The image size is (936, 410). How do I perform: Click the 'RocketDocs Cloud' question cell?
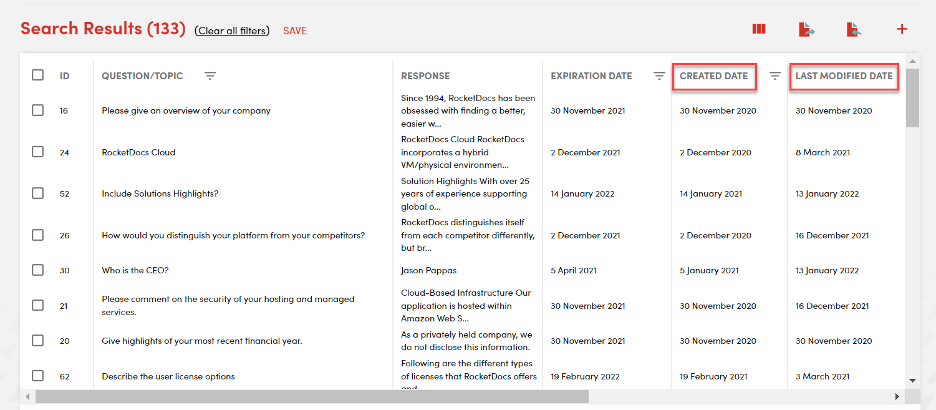pyautogui.click(x=138, y=152)
